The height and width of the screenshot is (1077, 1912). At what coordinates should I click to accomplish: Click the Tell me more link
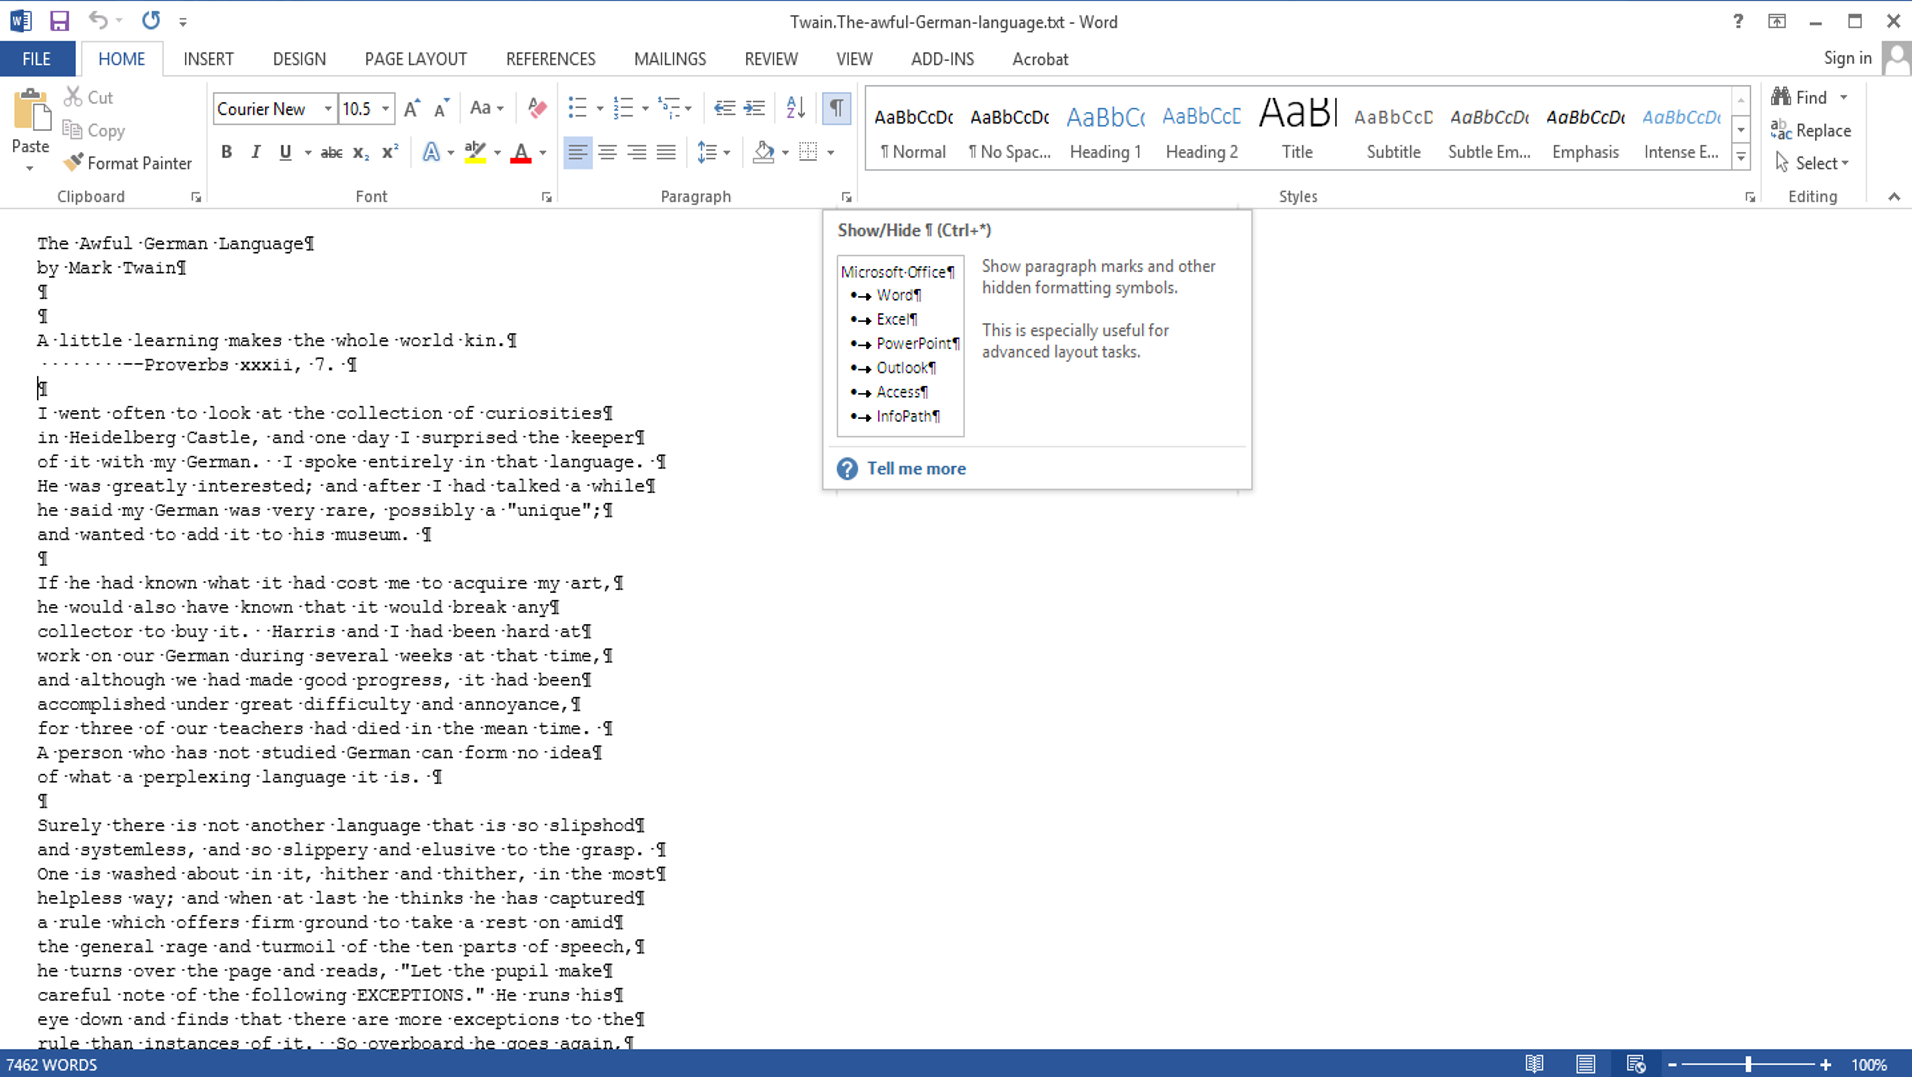pyautogui.click(x=915, y=469)
